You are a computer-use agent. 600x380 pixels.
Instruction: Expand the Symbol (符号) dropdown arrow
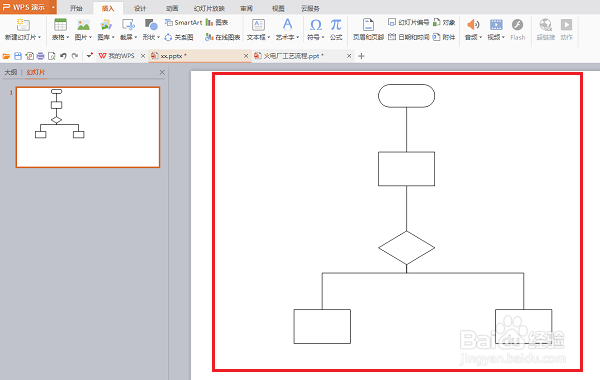[x=323, y=37]
